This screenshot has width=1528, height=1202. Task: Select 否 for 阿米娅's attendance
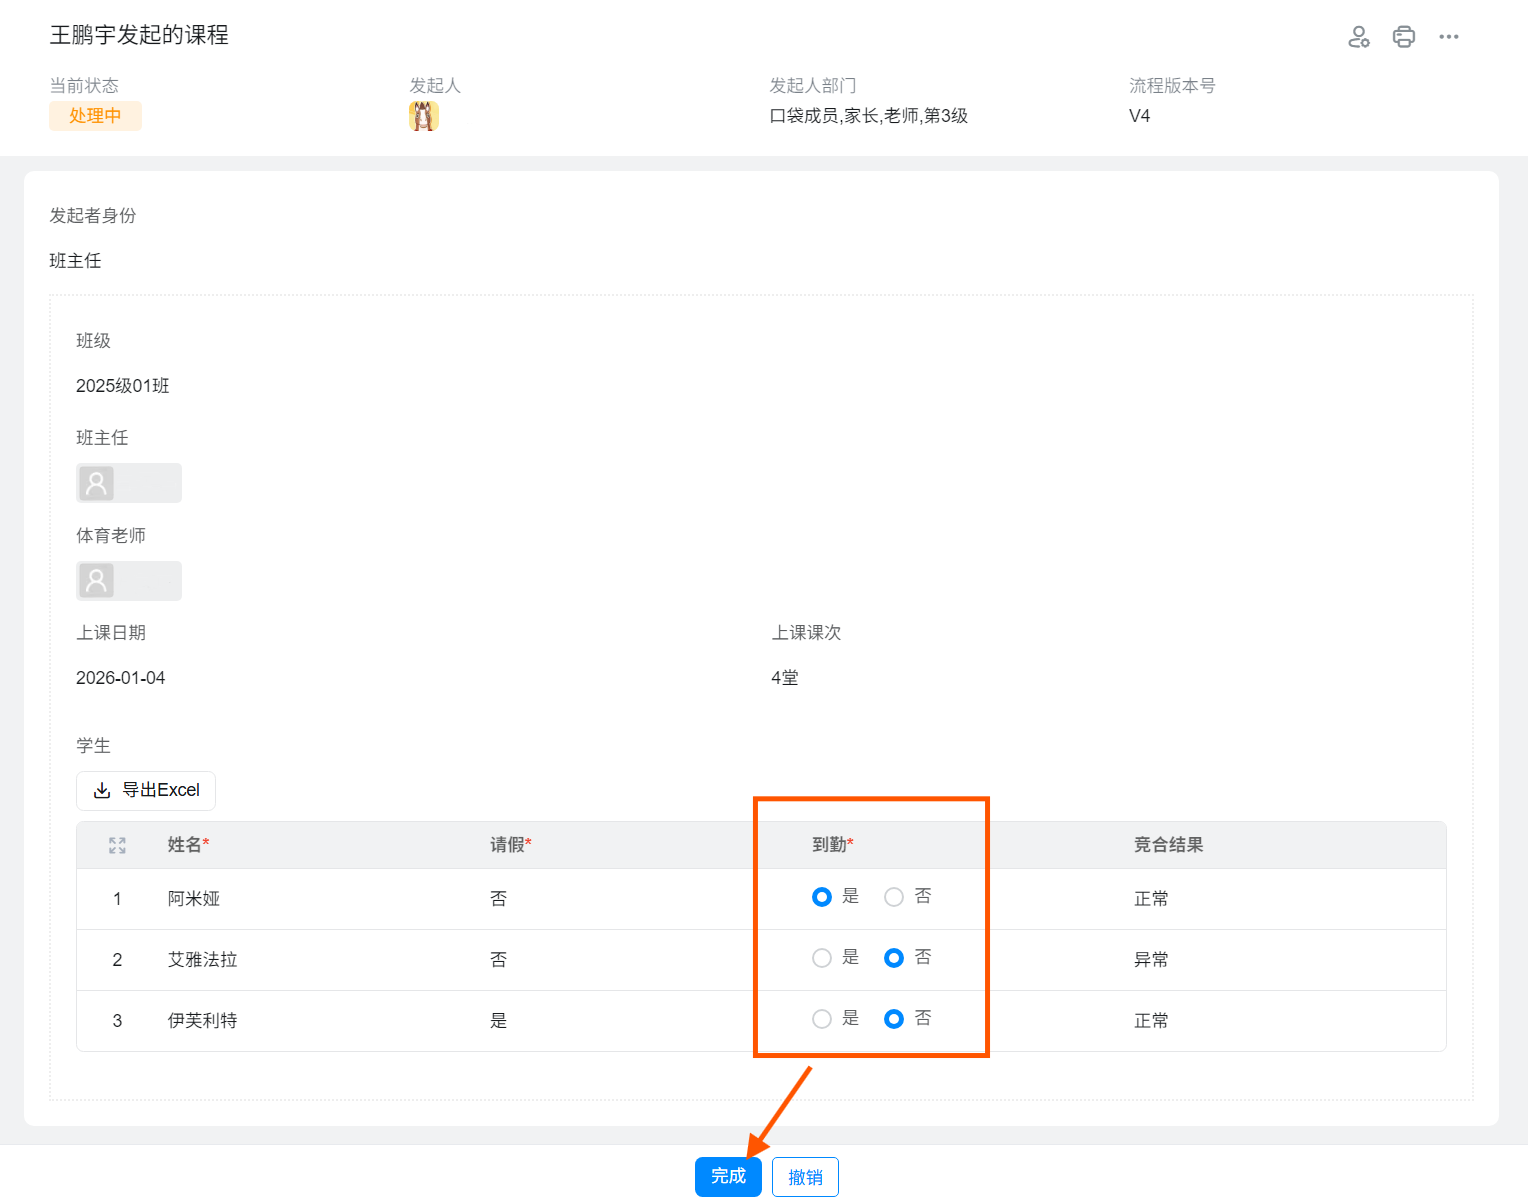click(x=894, y=897)
